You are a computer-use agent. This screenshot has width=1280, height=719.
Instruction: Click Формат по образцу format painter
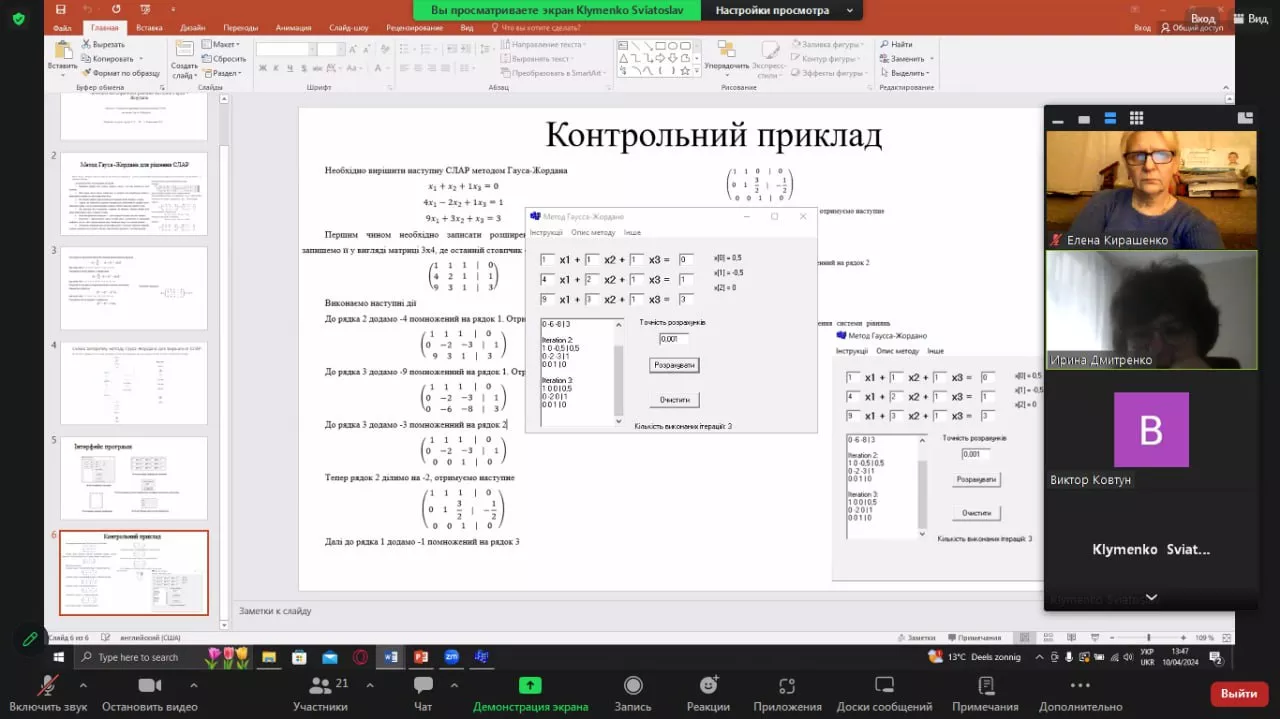tap(120, 73)
